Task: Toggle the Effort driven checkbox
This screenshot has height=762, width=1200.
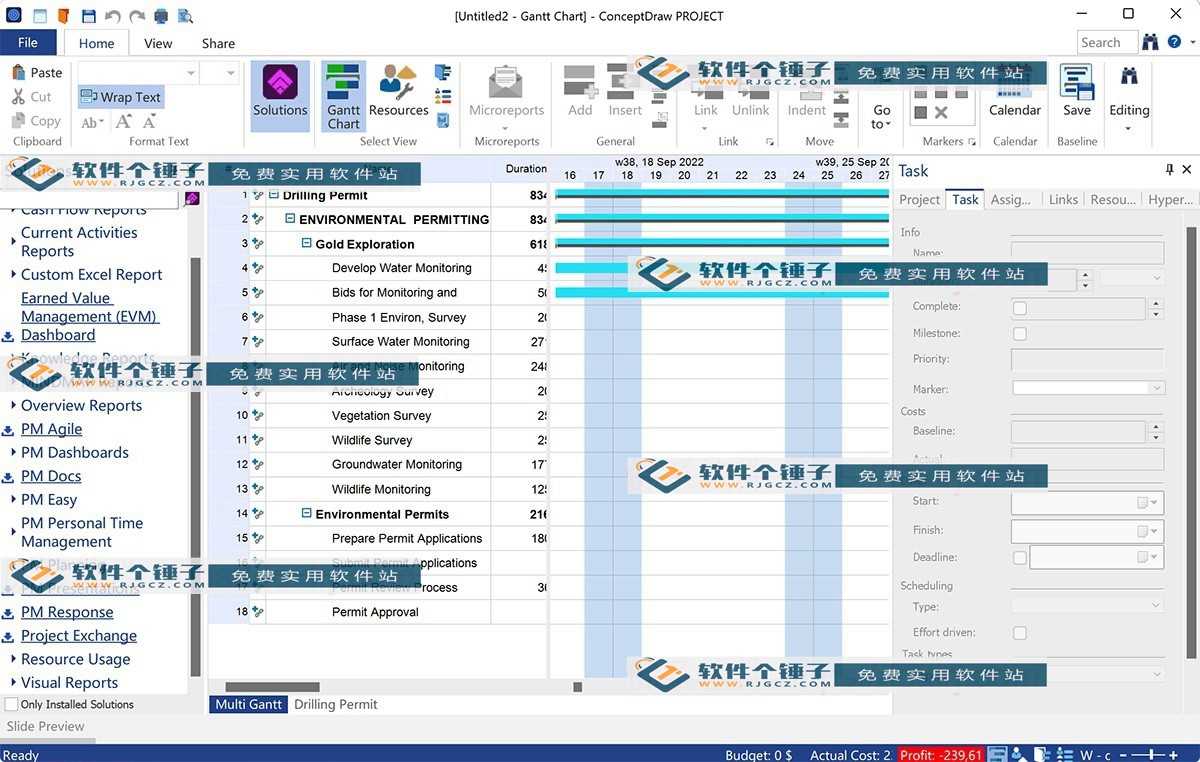Action: [1020, 632]
